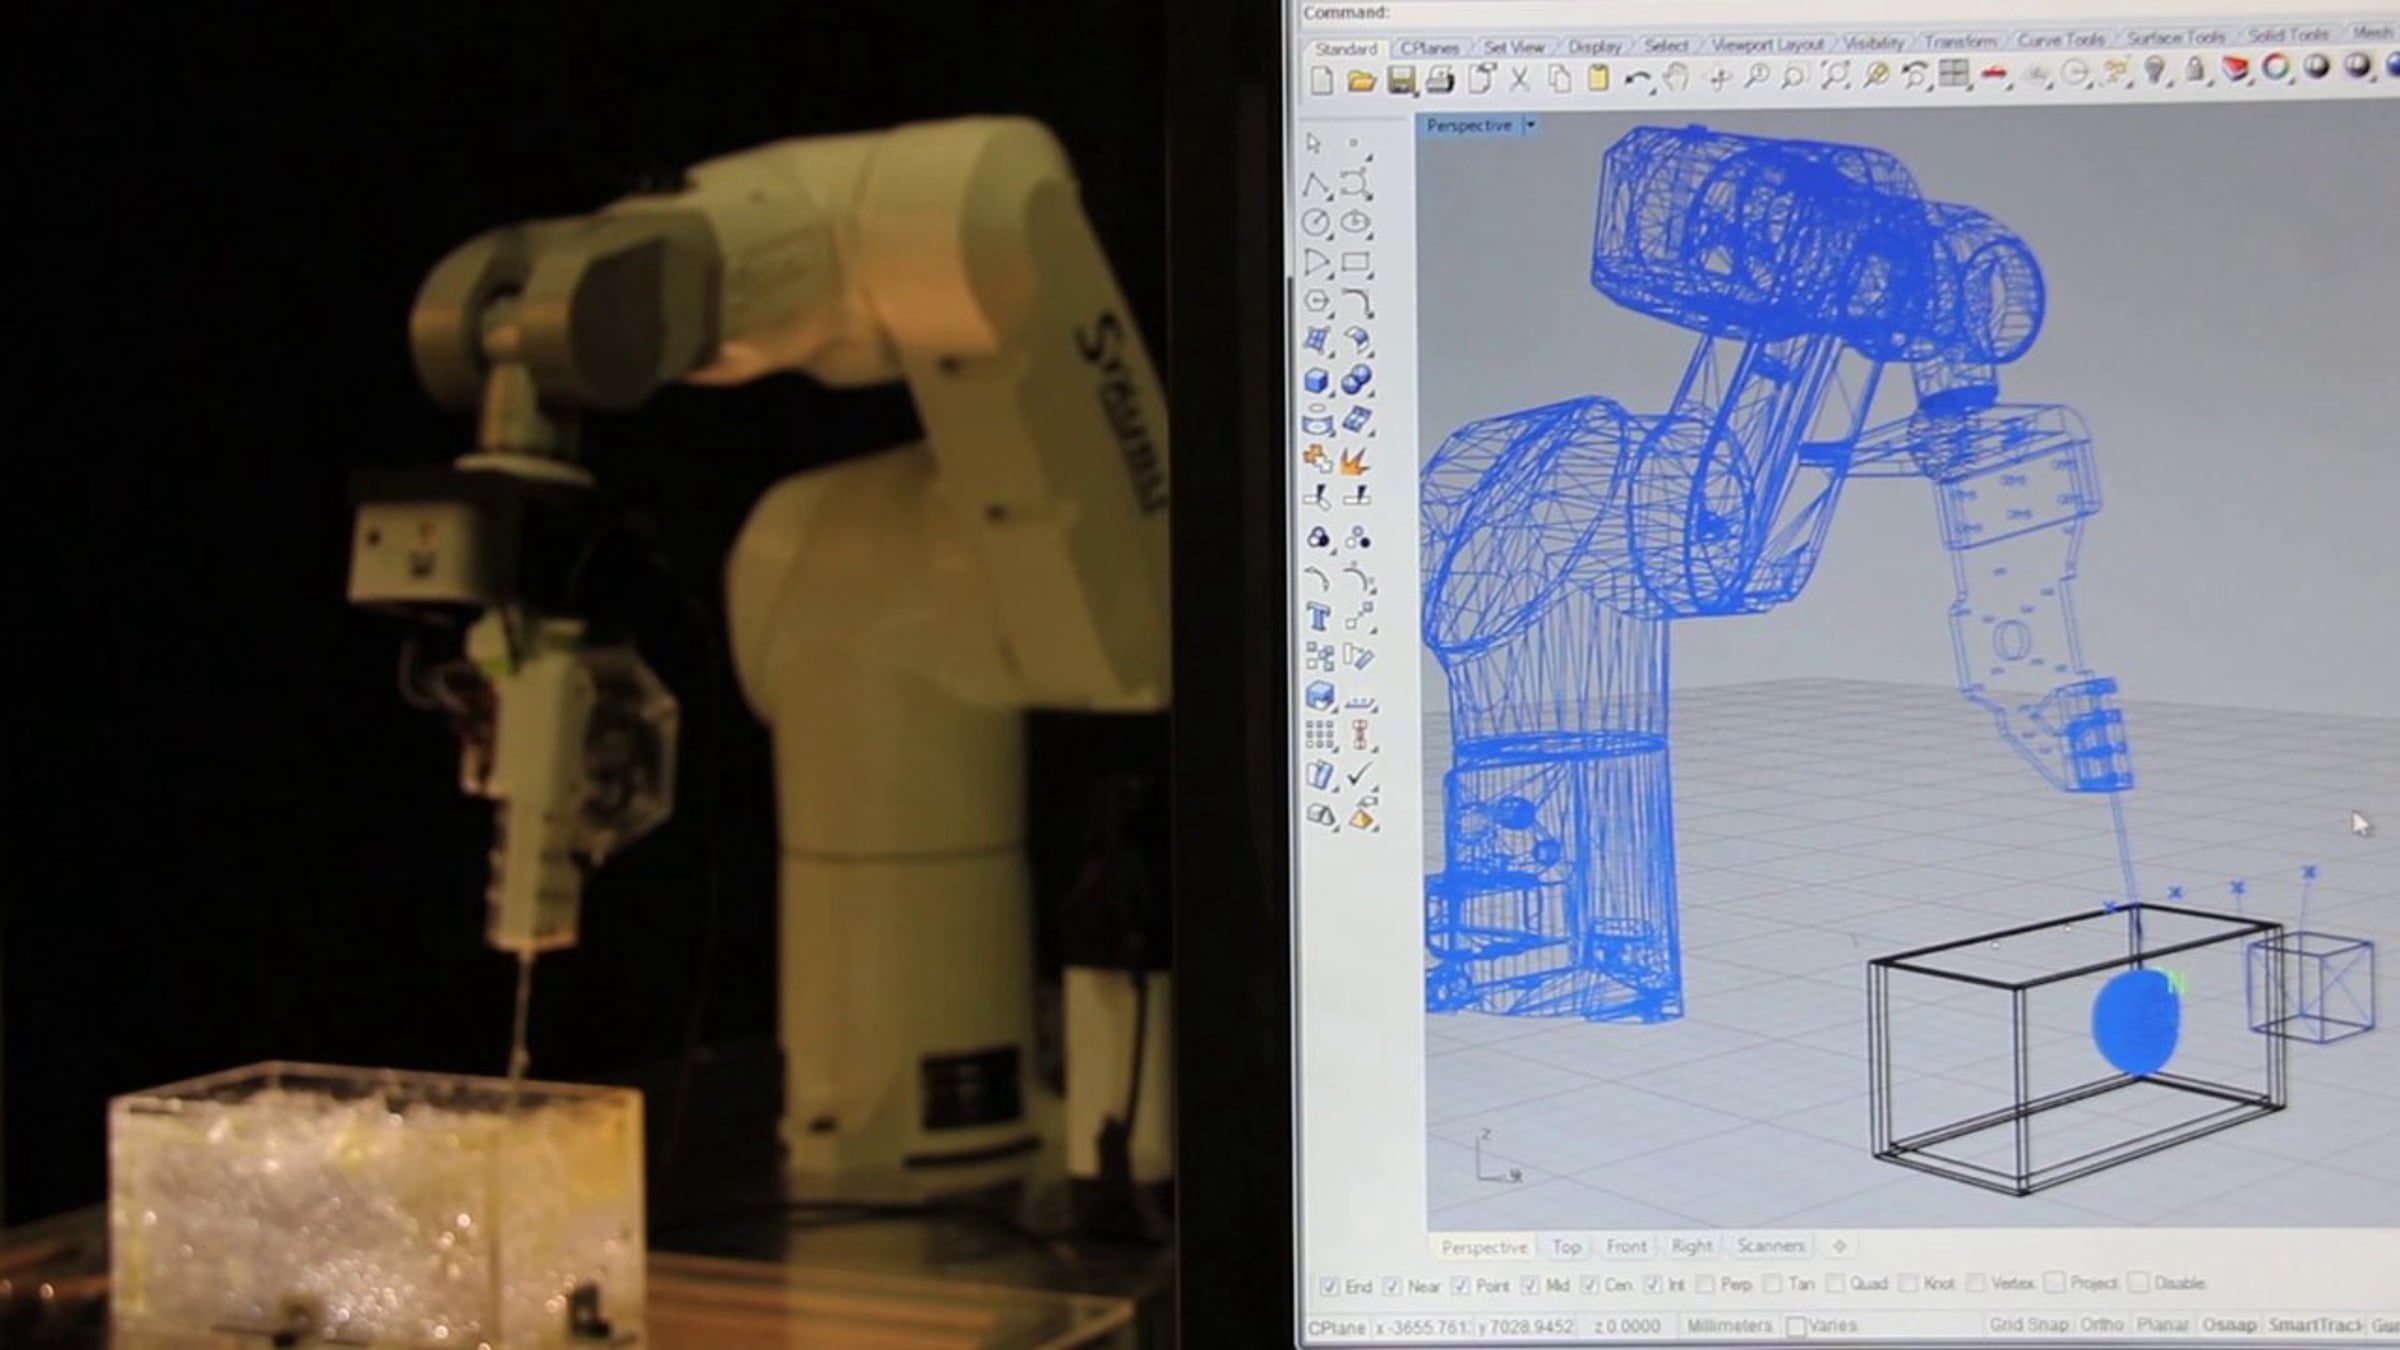
Task: Click the Print icon
Action: (1440, 79)
